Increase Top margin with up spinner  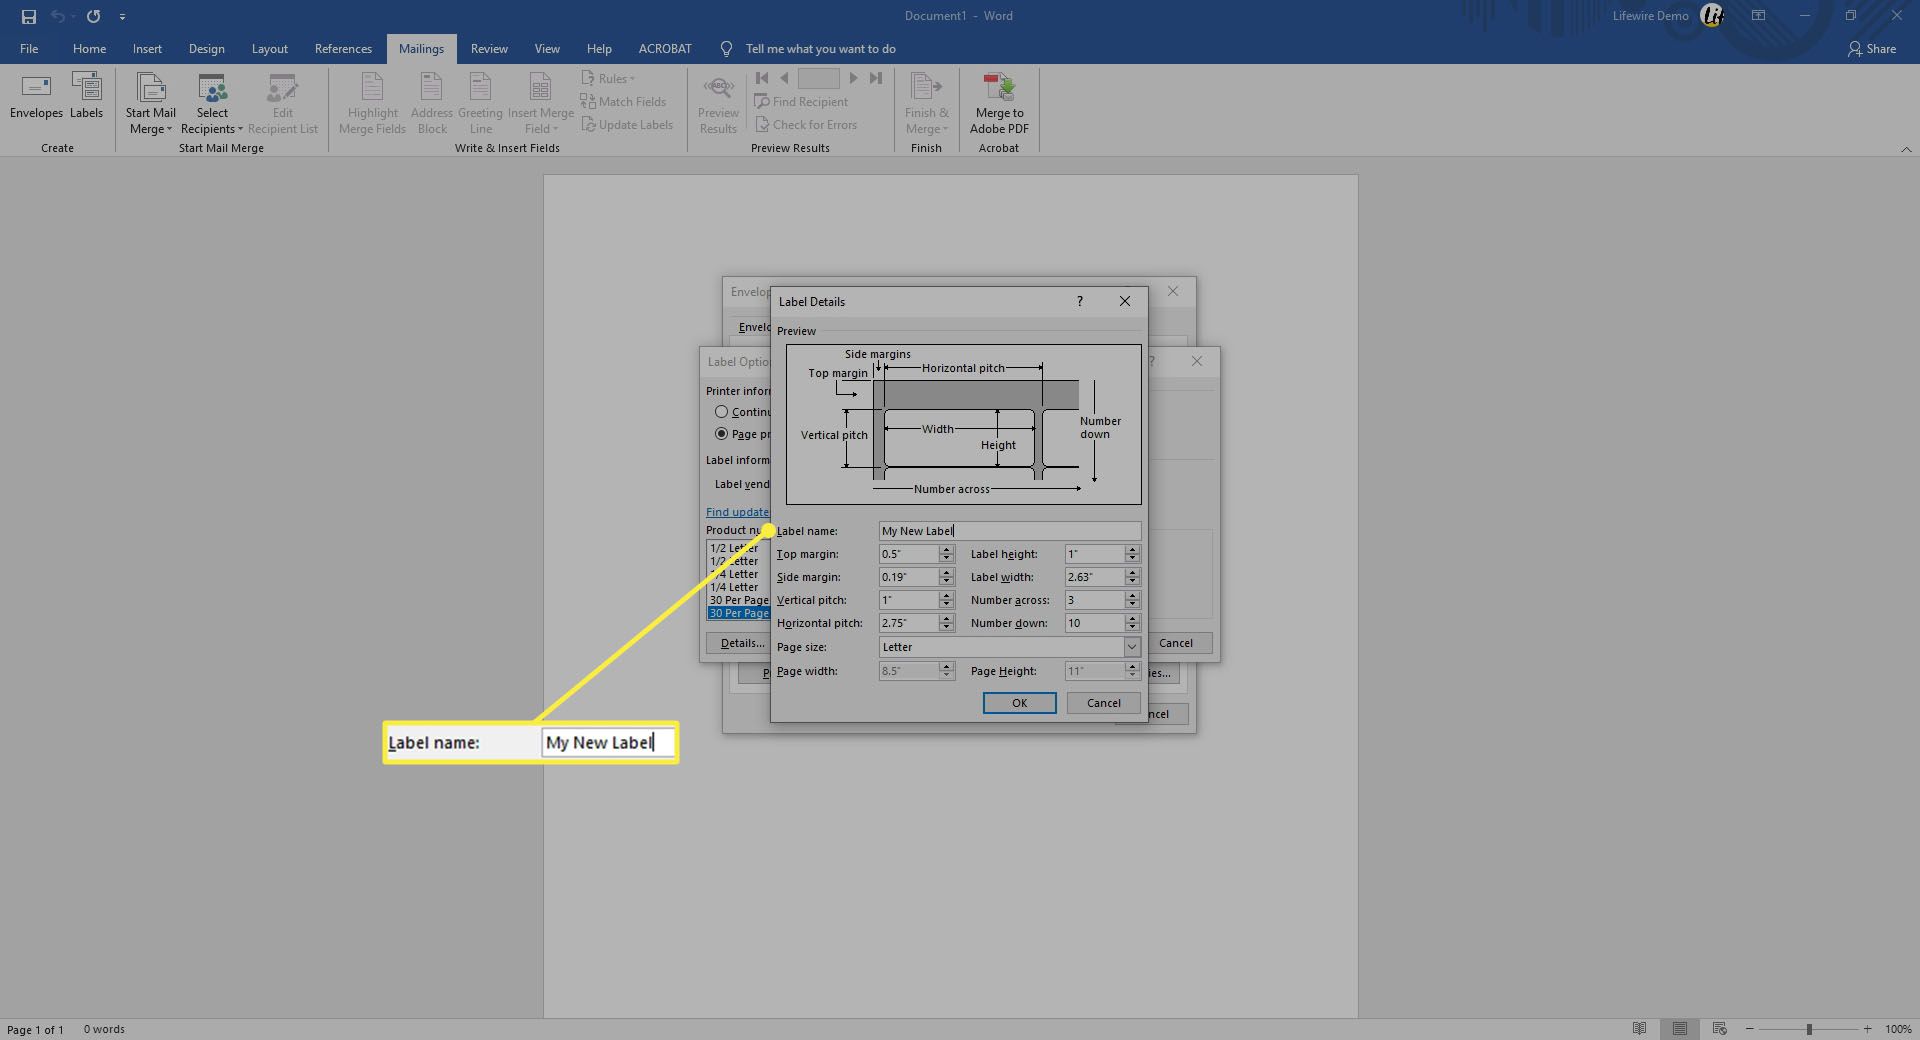click(x=946, y=549)
